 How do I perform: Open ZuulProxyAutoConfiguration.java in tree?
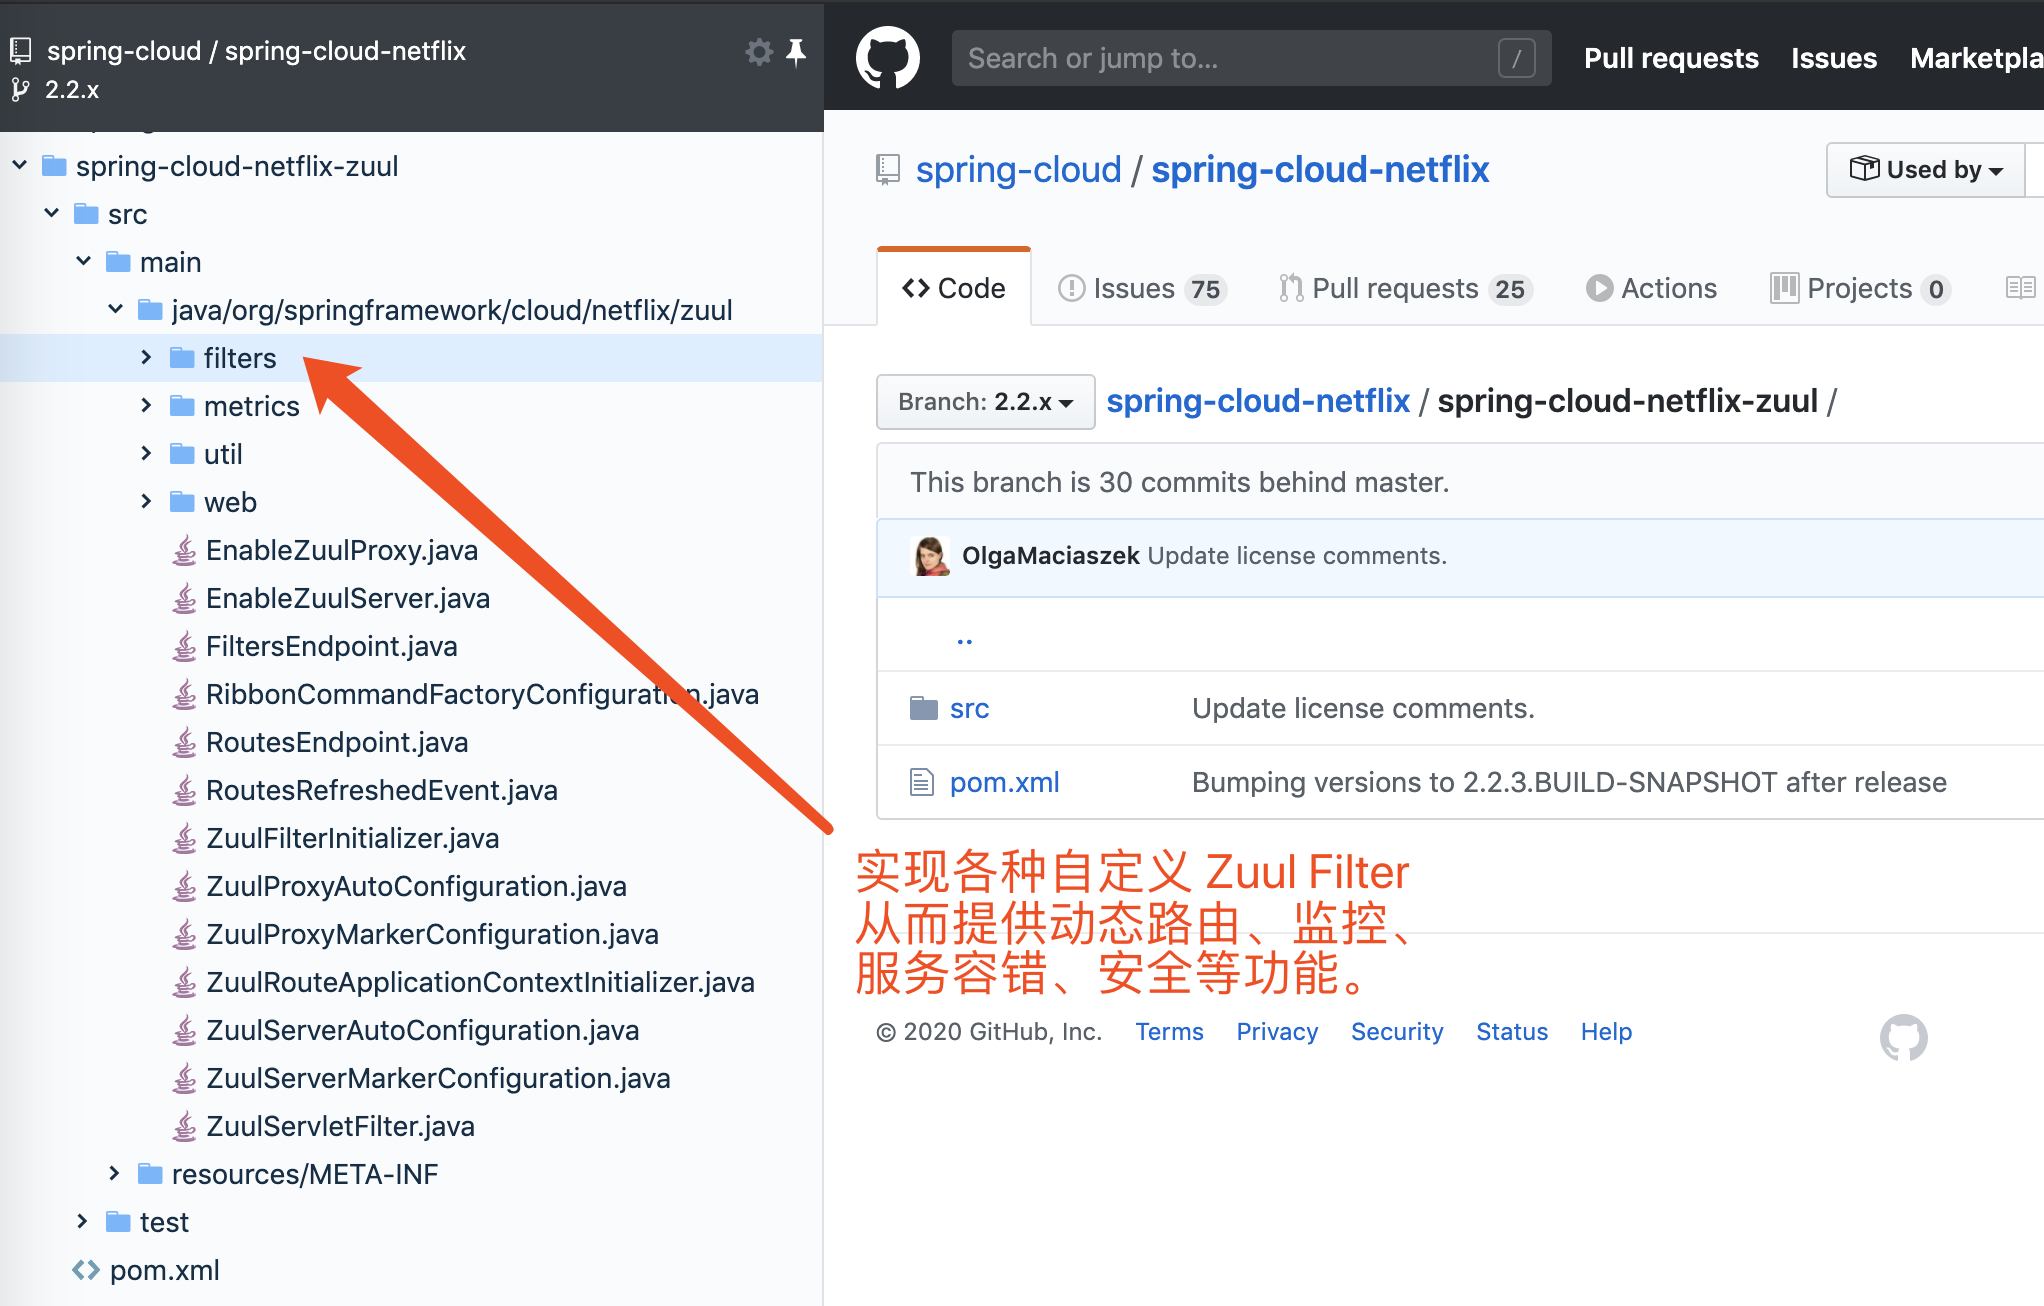pos(416,886)
